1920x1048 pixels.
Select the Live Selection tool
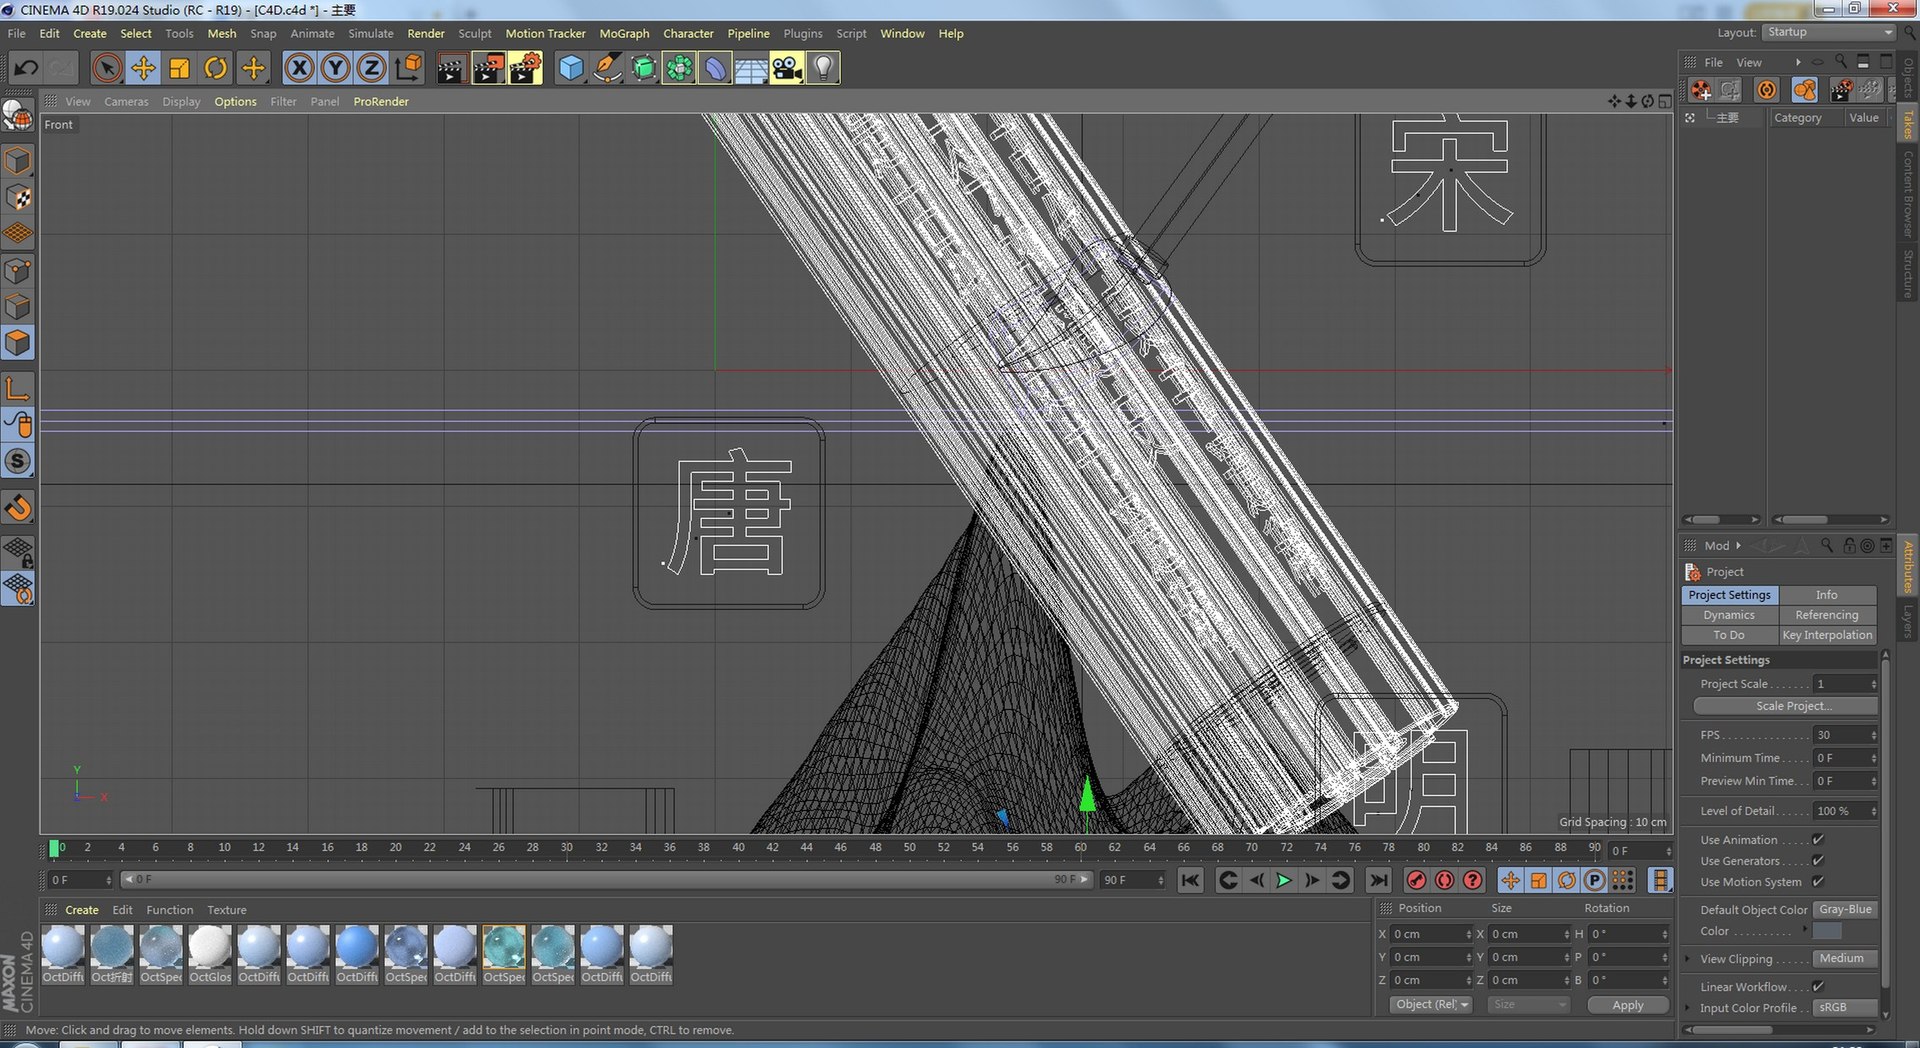(x=106, y=68)
